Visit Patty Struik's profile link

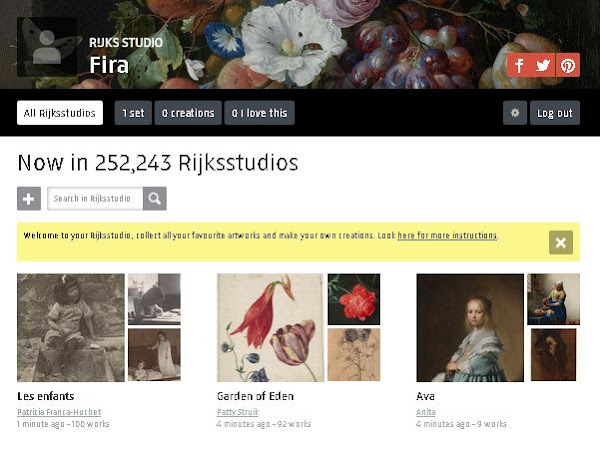click(238, 412)
